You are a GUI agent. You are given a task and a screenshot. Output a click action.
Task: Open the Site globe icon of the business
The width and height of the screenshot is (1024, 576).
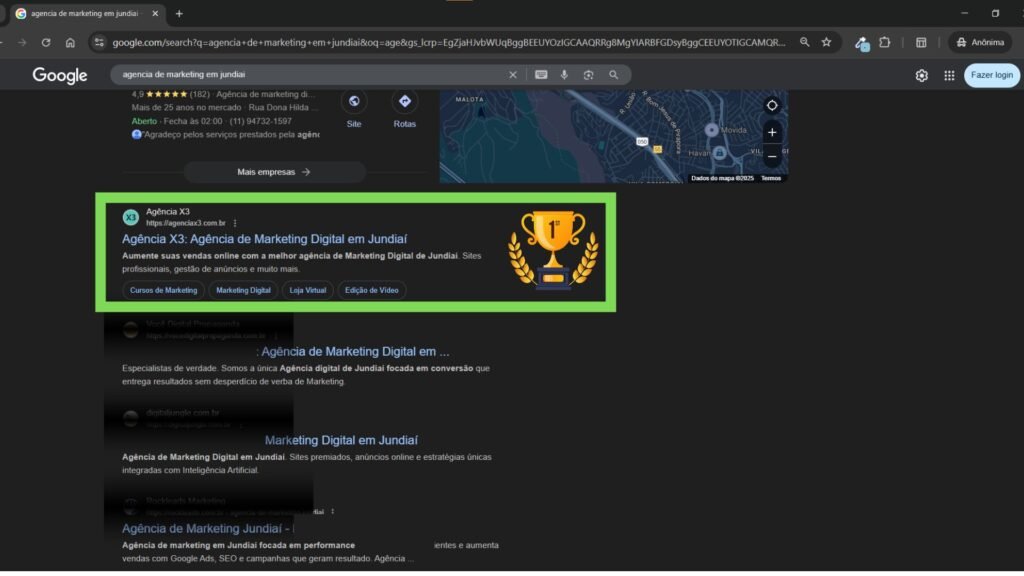pos(353,101)
